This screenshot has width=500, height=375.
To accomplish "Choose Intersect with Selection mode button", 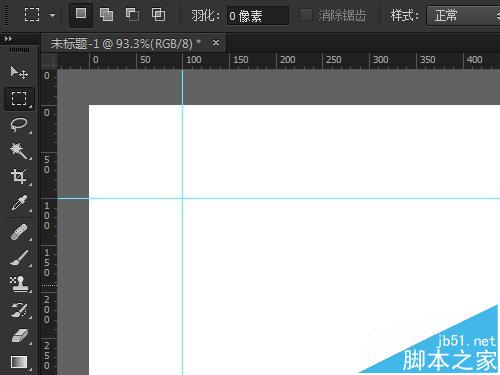I will 158,15.
